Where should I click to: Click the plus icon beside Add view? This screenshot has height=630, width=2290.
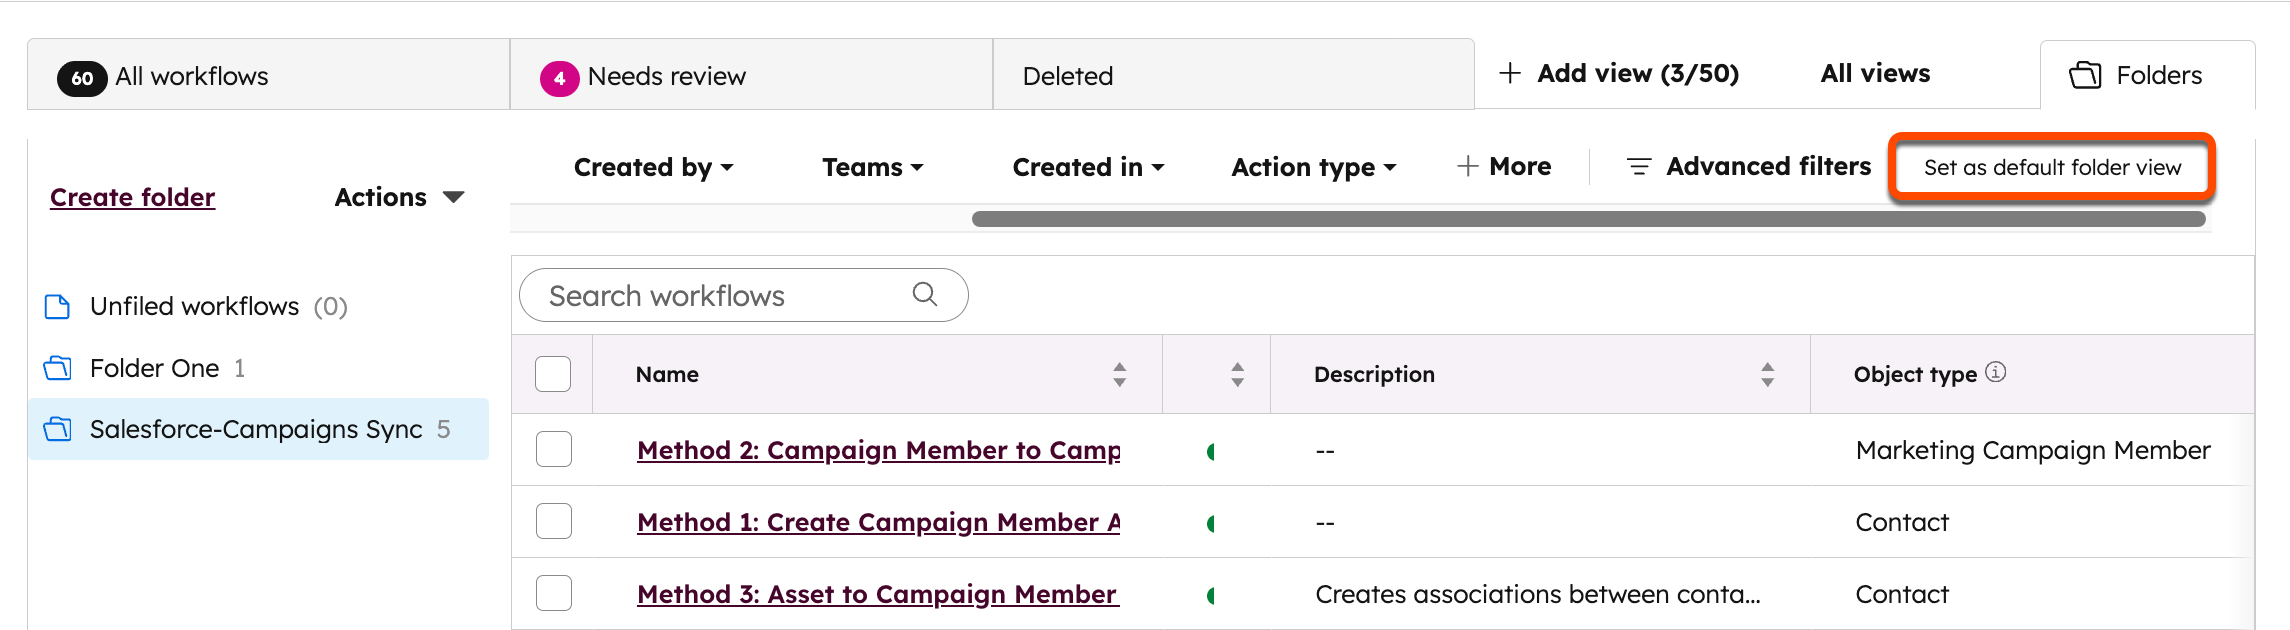(1510, 73)
